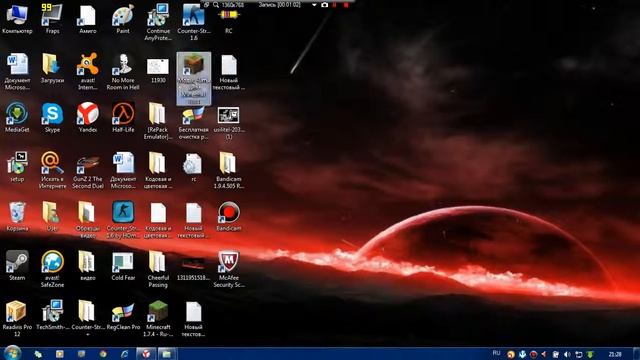Open the 21:28 taskbar clock
Image resolution: width=640 pixels, height=360 pixels.
pyautogui.click(x=615, y=354)
